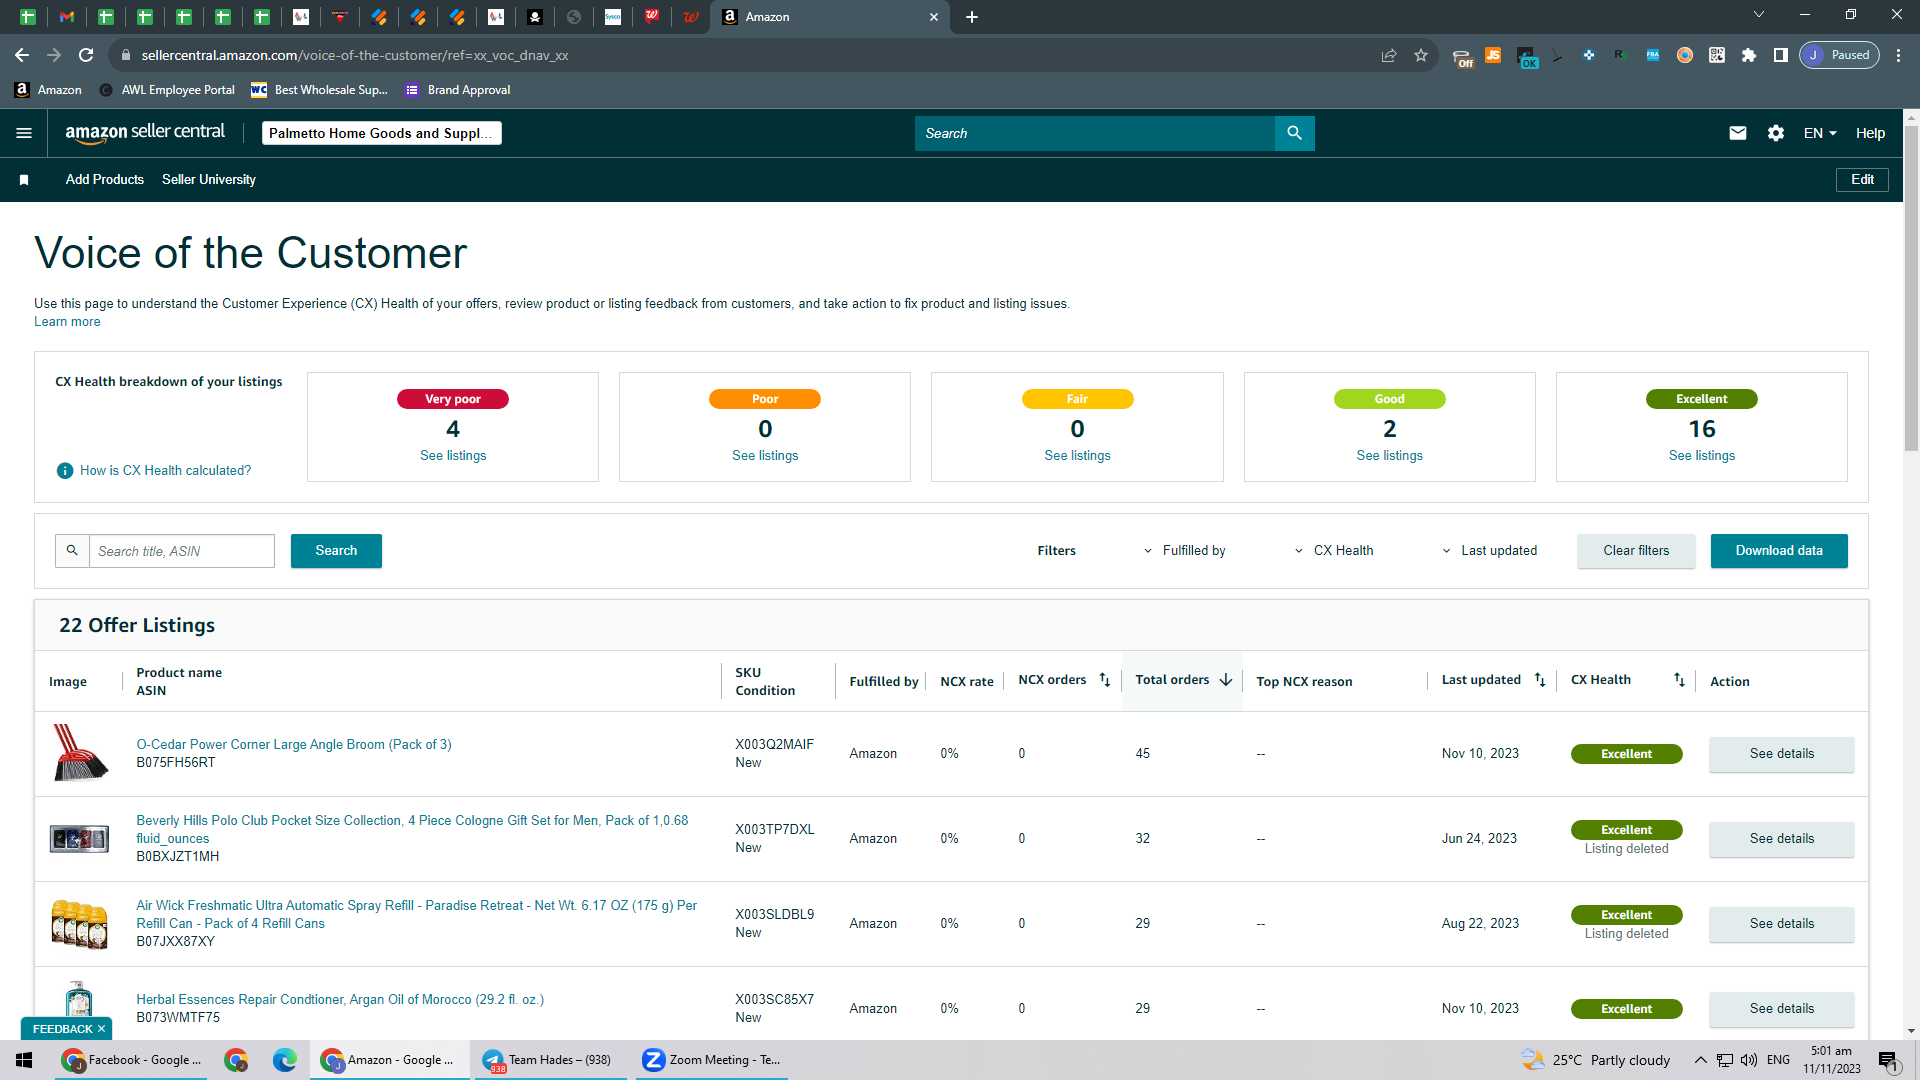Viewport: 1920px width, 1080px height.
Task: Close the FEEDBACK tab with its X
Action: point(101,1029)
